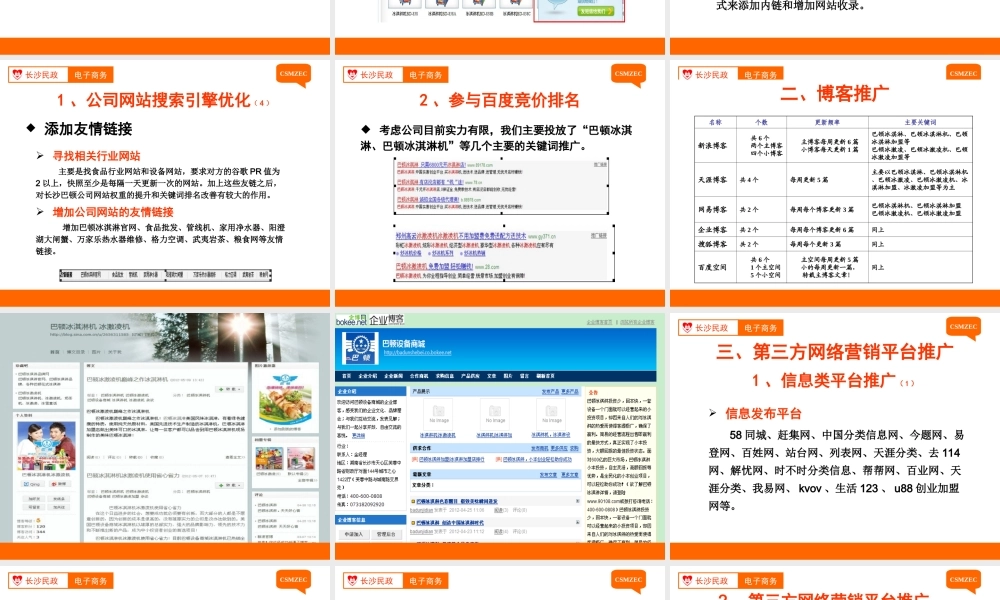
Task: Click the blue wings emblem in the 图片播放器 sidebar
Action: point(285,378)
